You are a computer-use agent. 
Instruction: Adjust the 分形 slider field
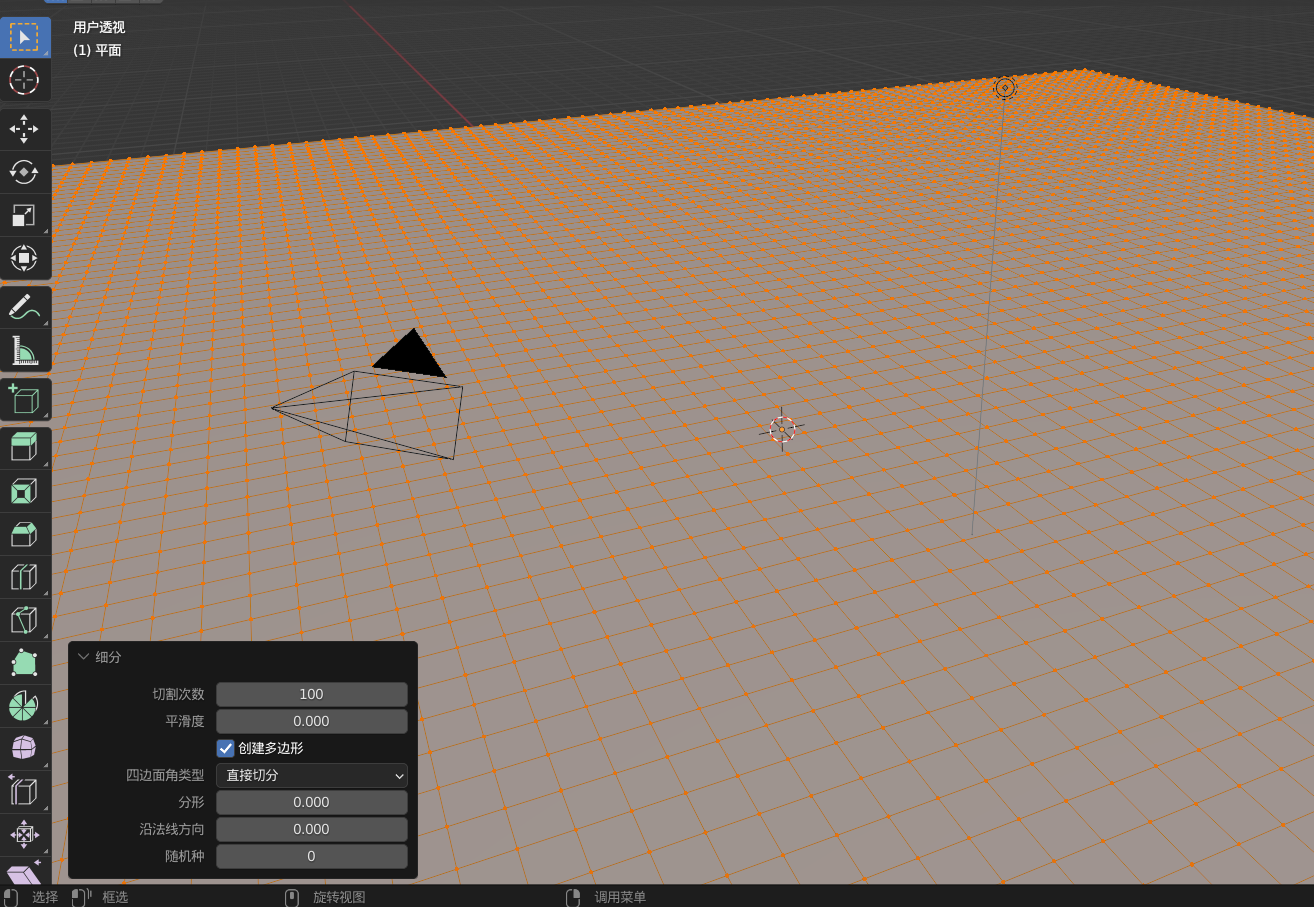[312, 802]
